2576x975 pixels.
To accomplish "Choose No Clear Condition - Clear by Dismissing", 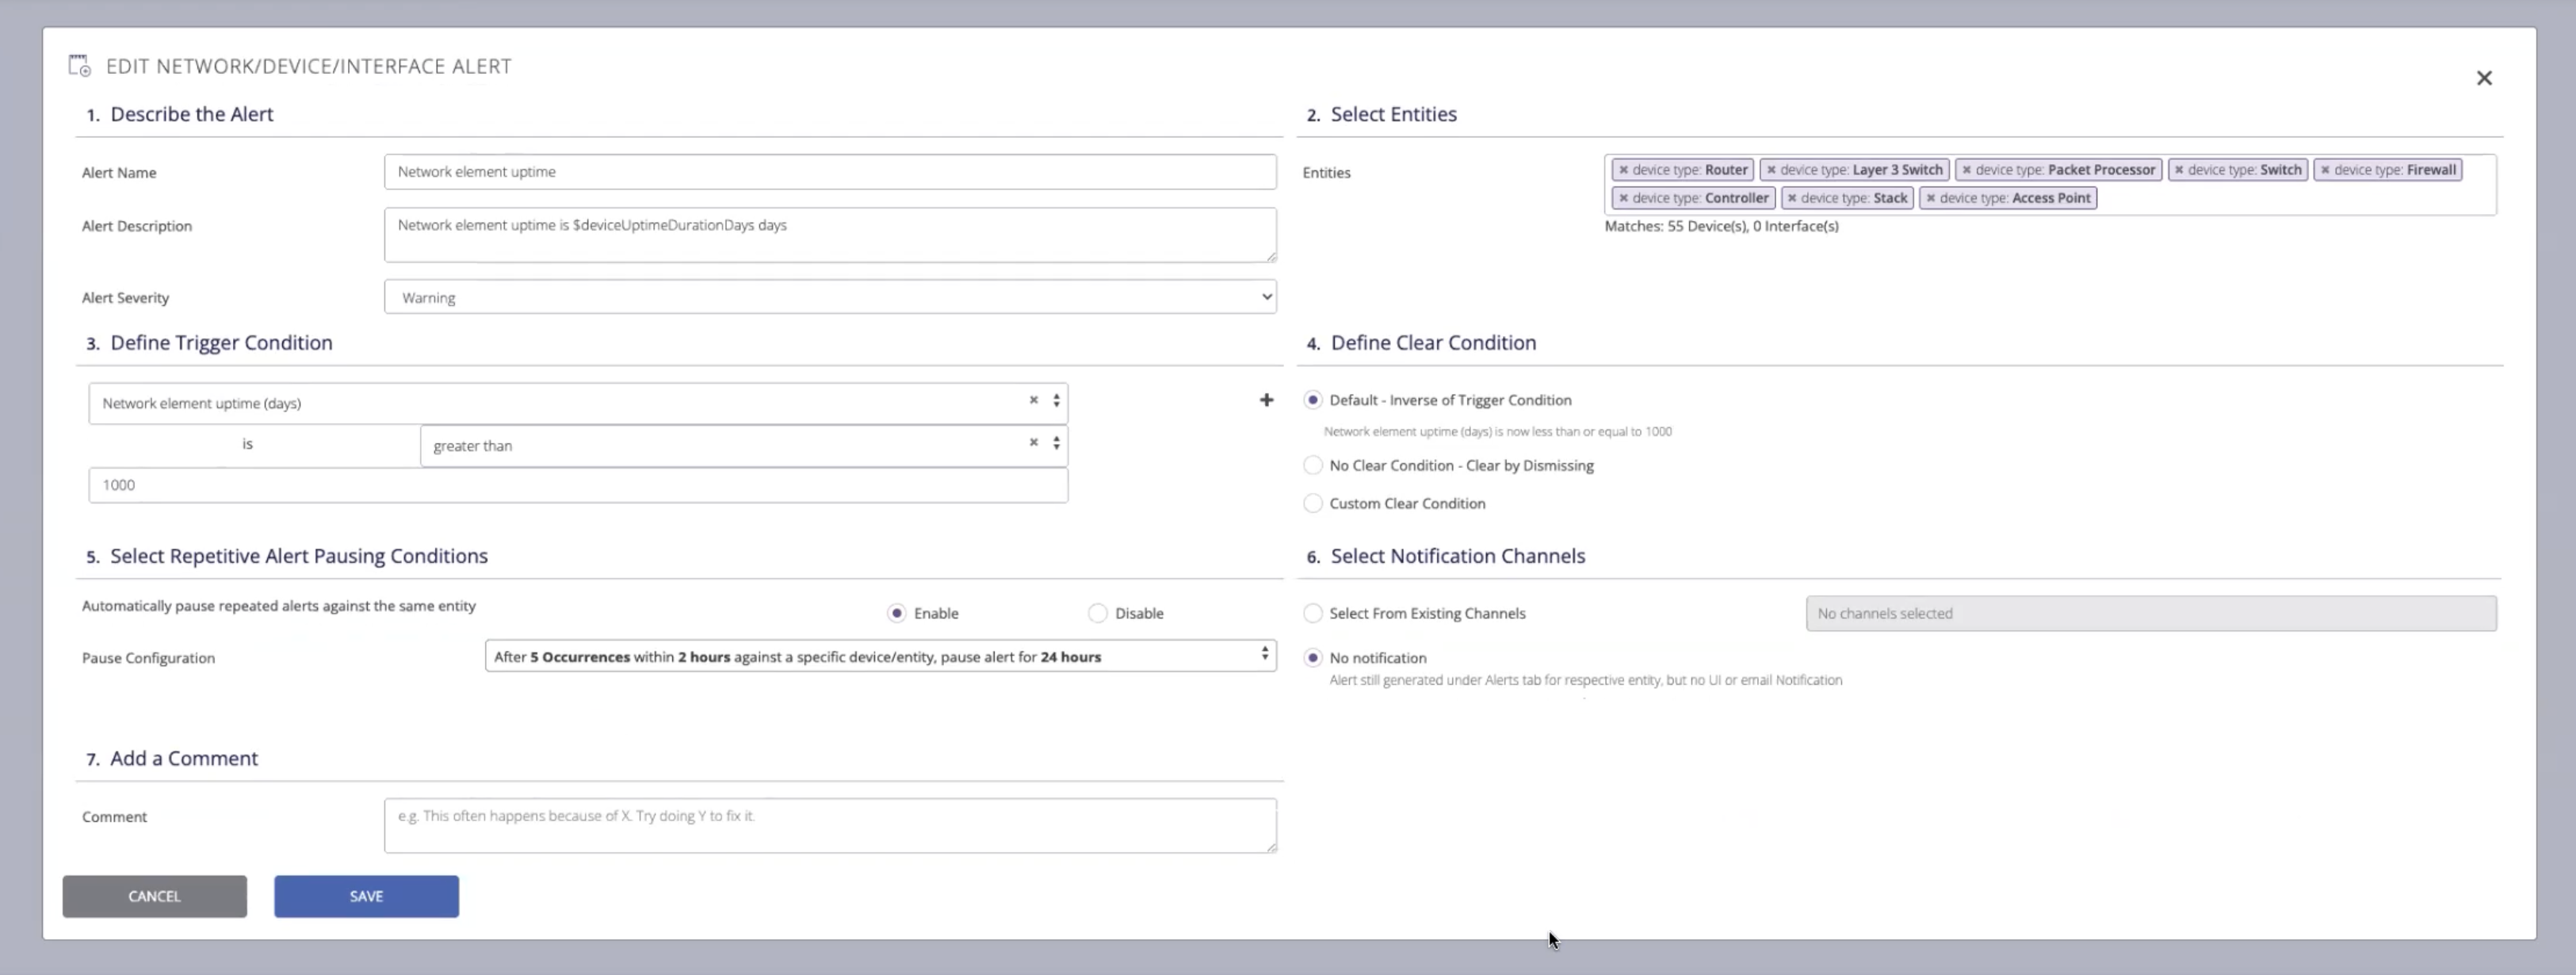I will [1313, 465].
